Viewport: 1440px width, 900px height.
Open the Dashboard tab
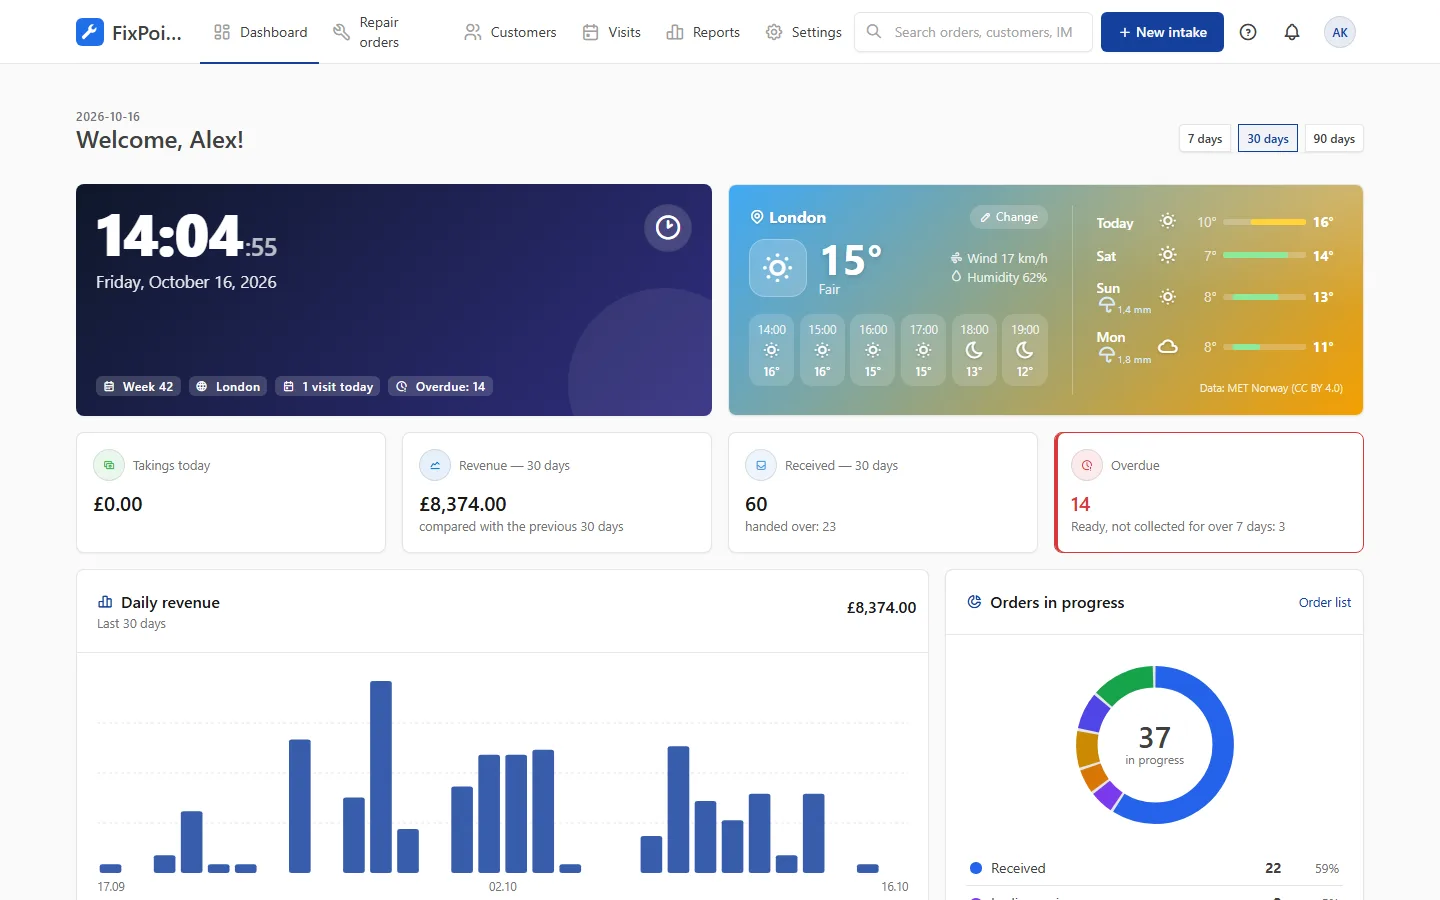260,32
